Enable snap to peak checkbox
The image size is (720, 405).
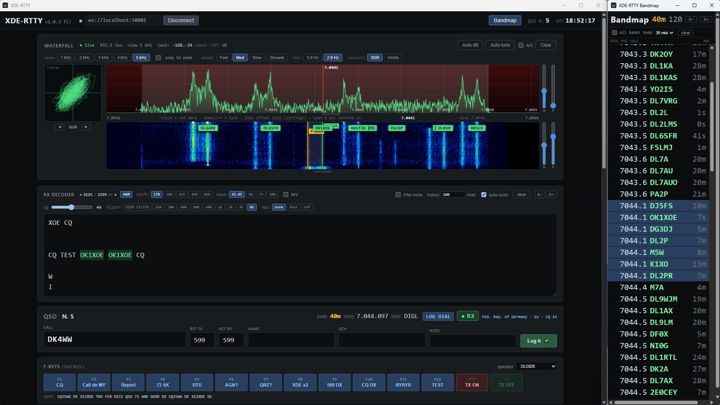tap(158, 58)
